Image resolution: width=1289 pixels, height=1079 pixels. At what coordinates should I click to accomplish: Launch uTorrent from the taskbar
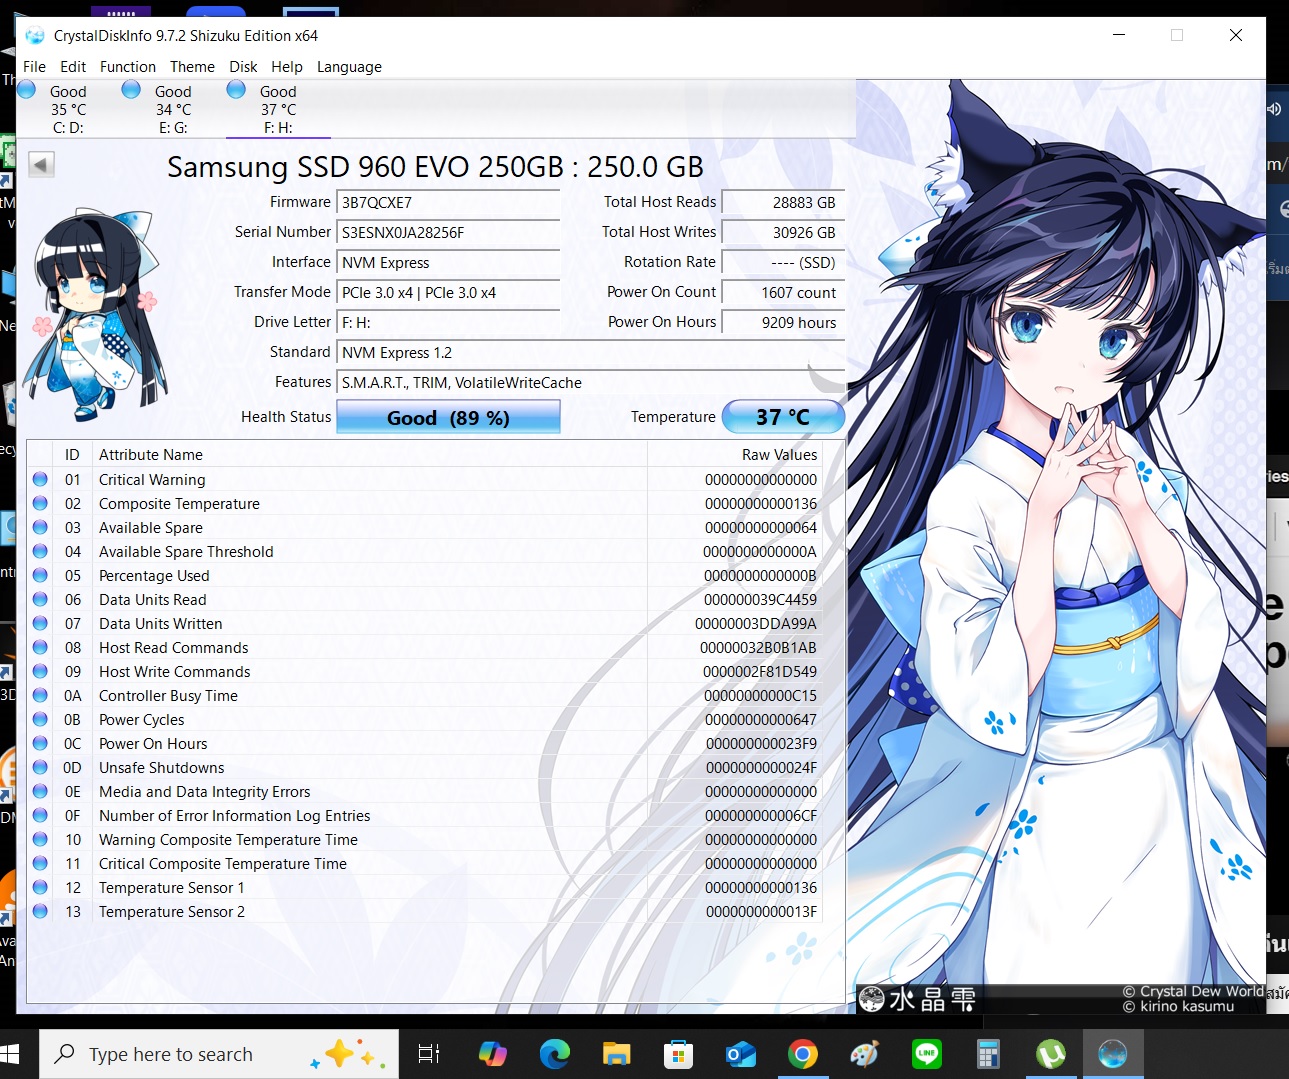click(1050, 1054)
